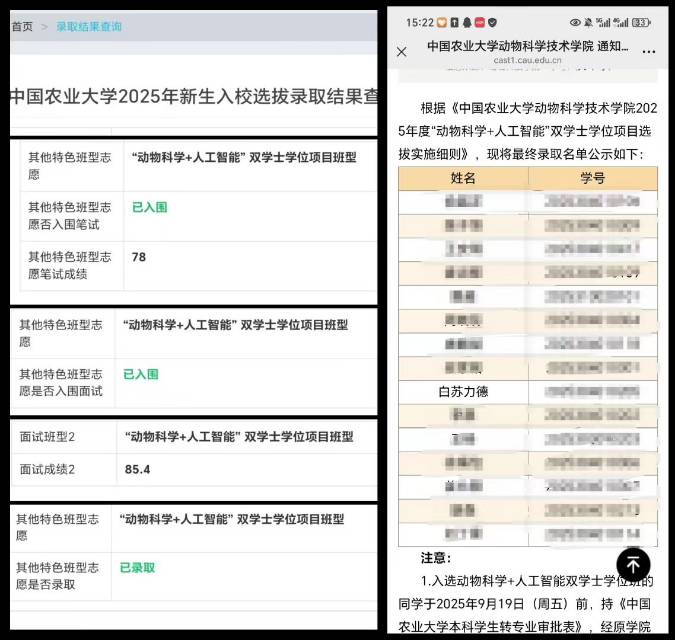Click the 面试成绩2 label
The width and height of the screenshot is (675, 640).
coord(47,469)
